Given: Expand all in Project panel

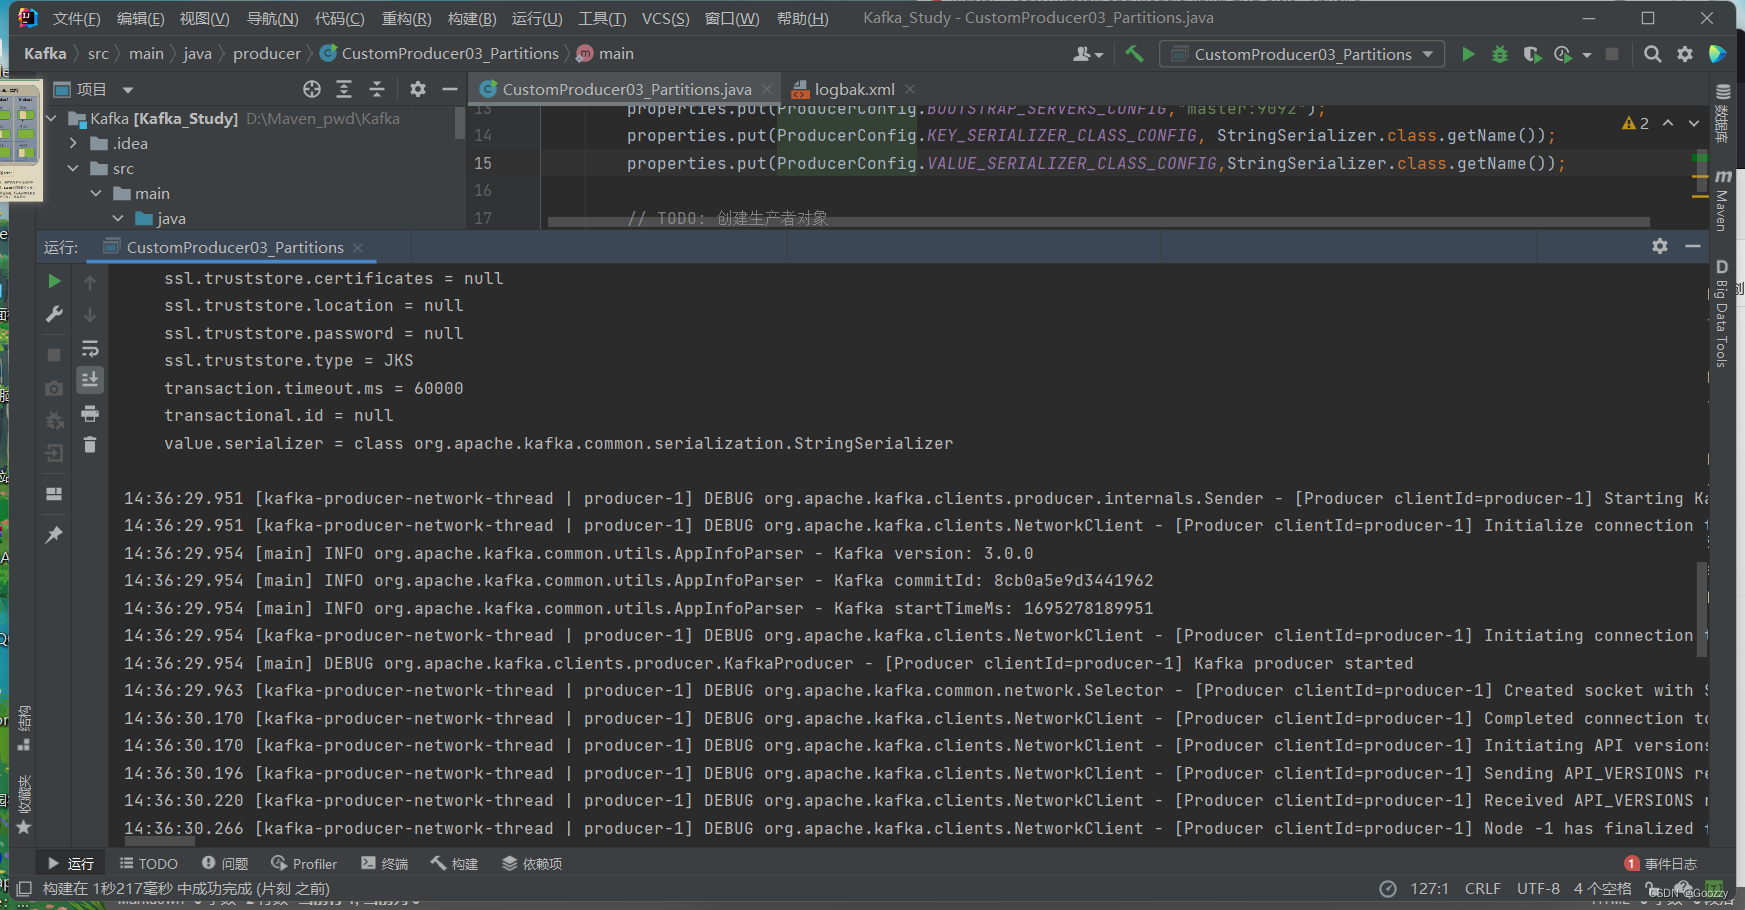Looking at the screenshot, I should pos(344,89).
